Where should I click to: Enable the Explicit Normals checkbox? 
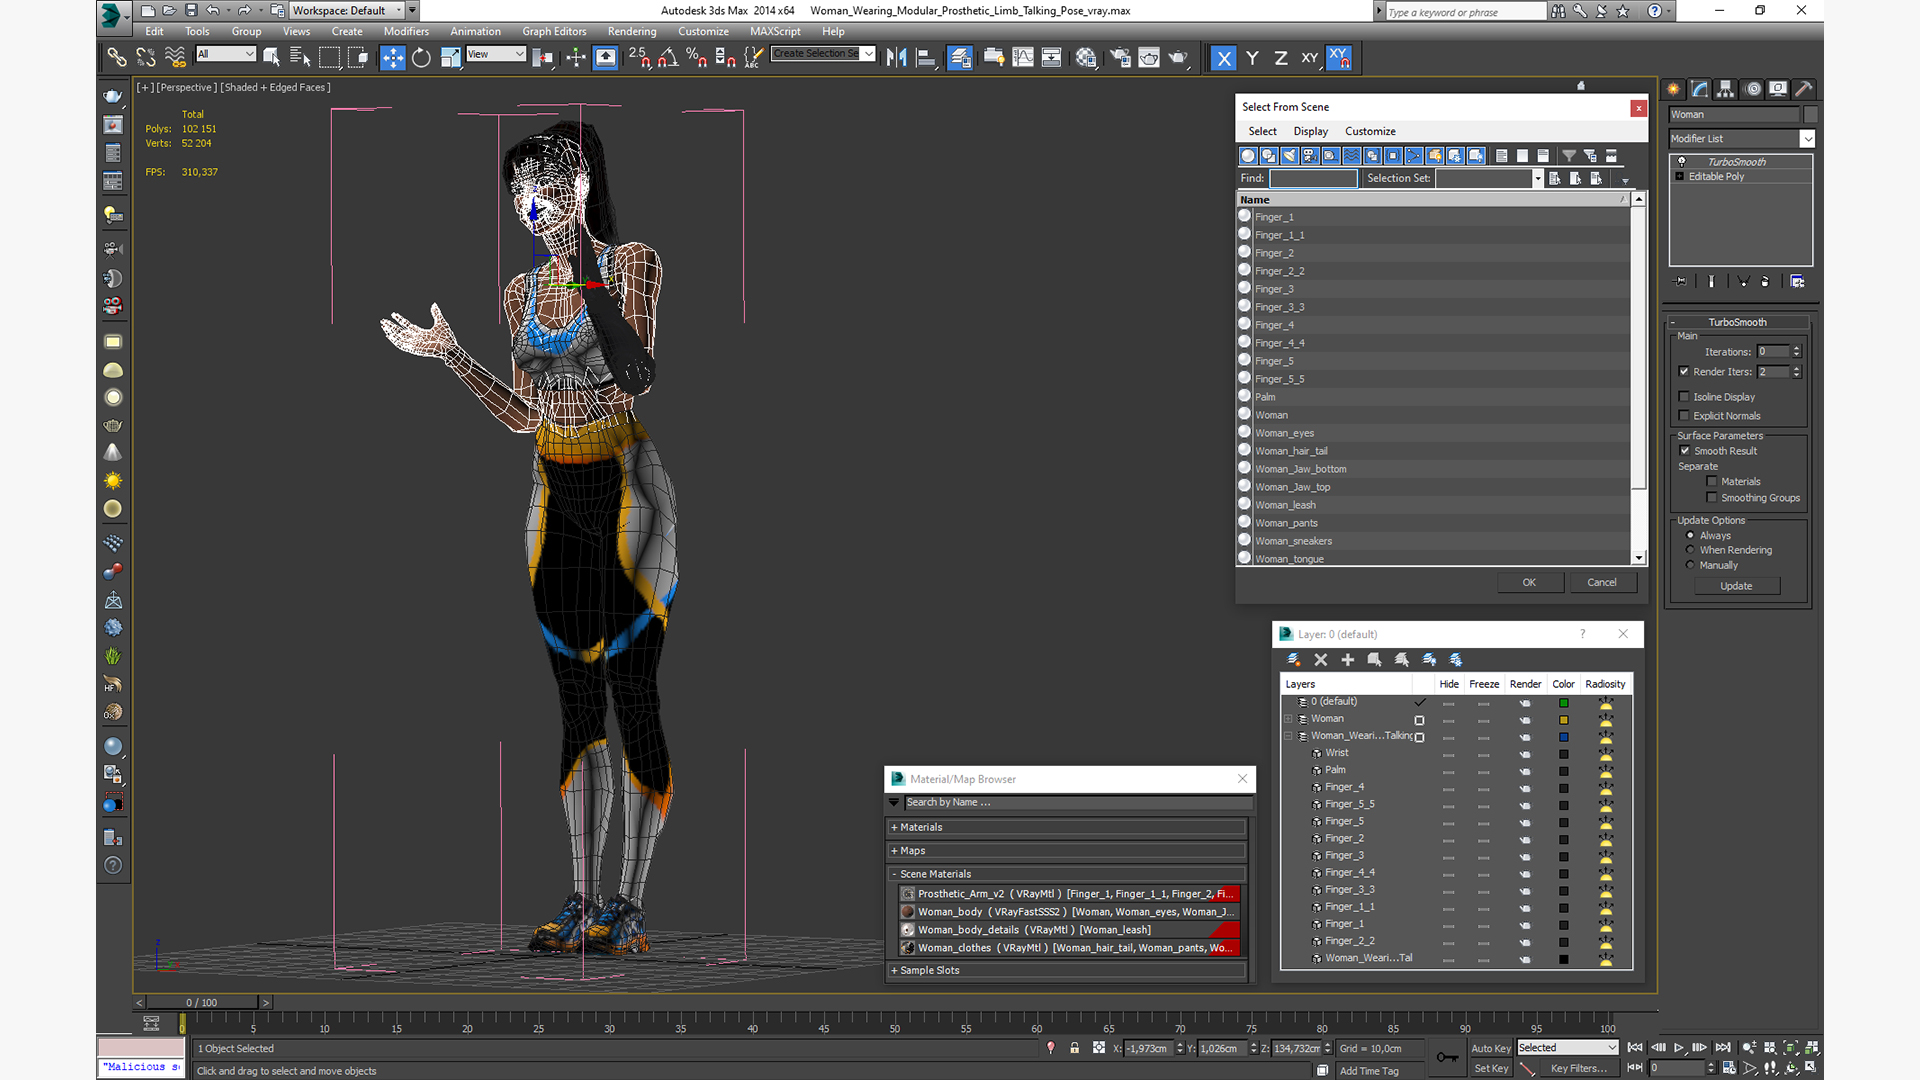coord(1684,416)
